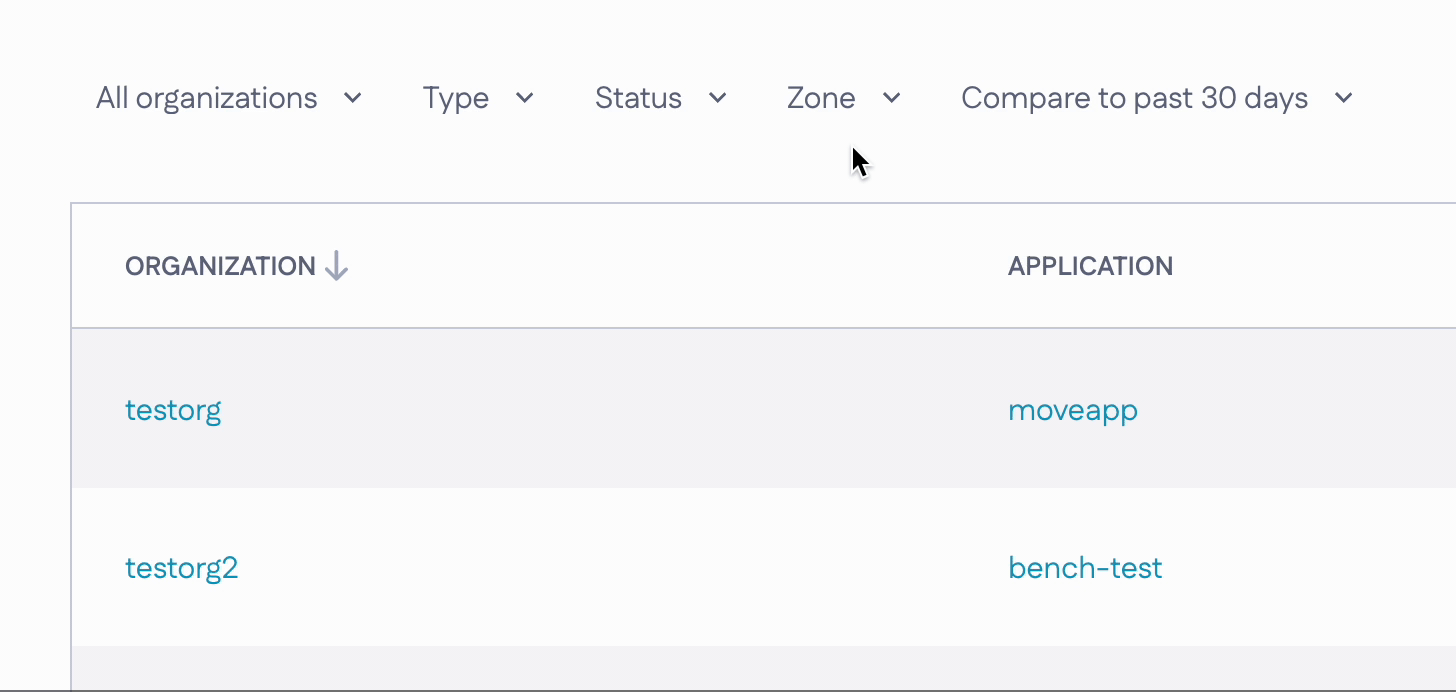Open the testorg organization link
This screenshot has height=692, width=1456.
click(173, 410)
